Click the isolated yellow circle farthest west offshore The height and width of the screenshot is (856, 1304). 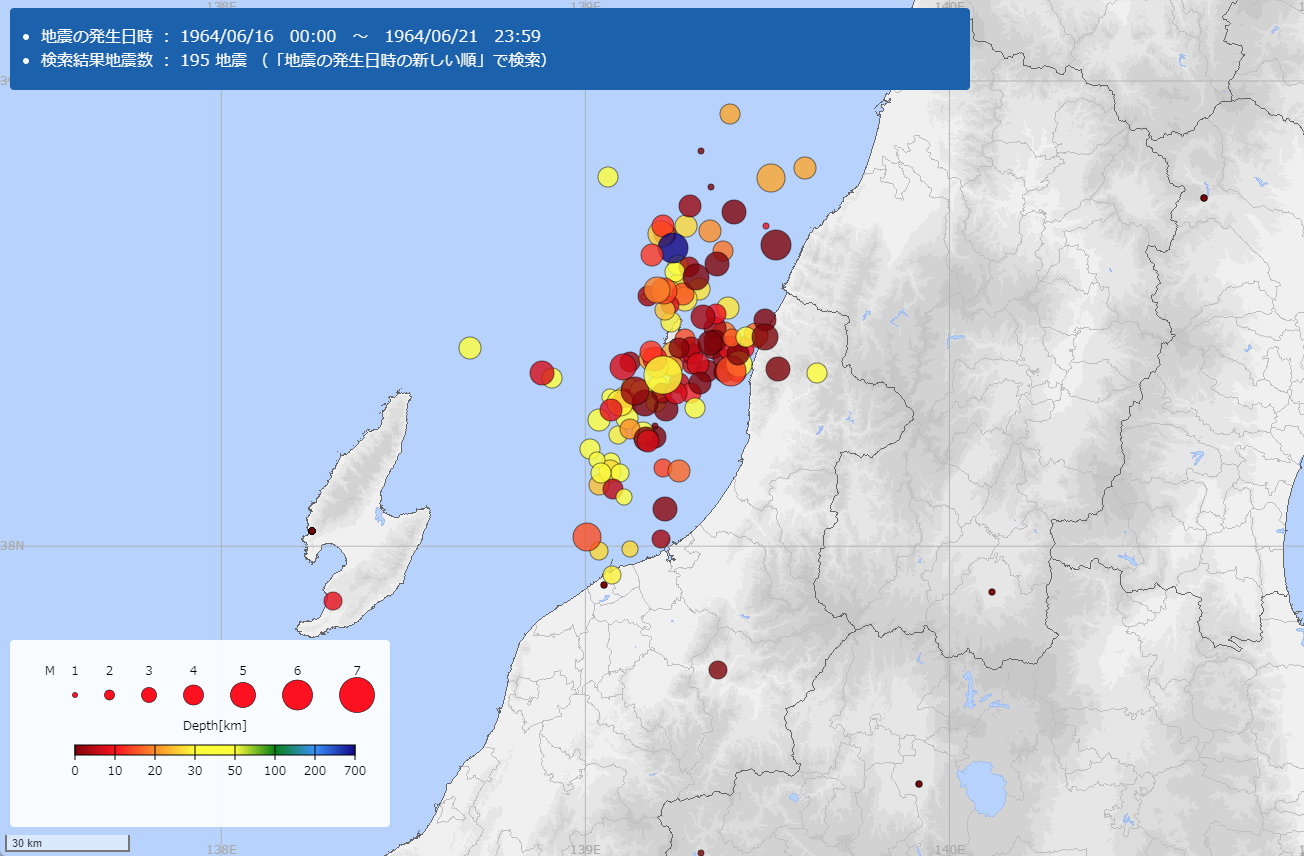[x=470, y=348]
